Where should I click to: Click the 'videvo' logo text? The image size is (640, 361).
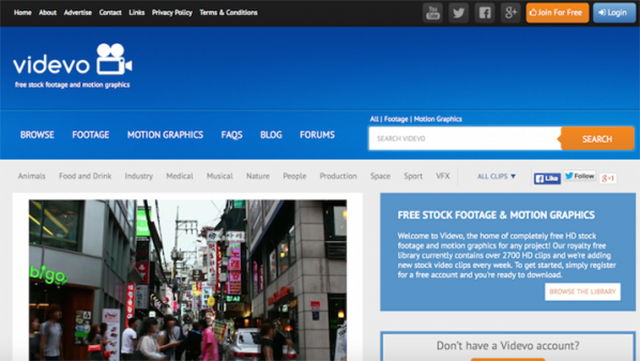click(x=51, y=65)
